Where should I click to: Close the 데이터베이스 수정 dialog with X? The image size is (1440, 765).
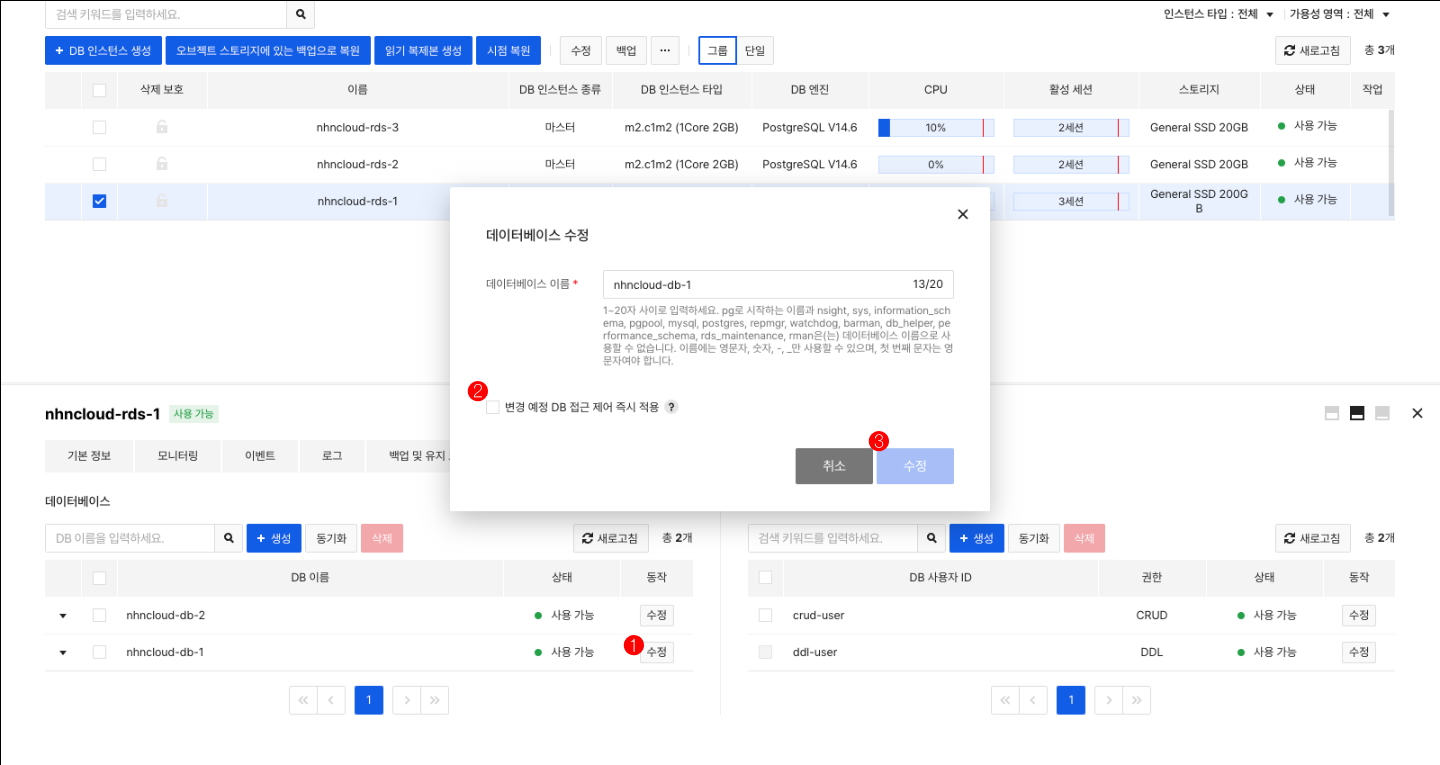coord(963,214)
